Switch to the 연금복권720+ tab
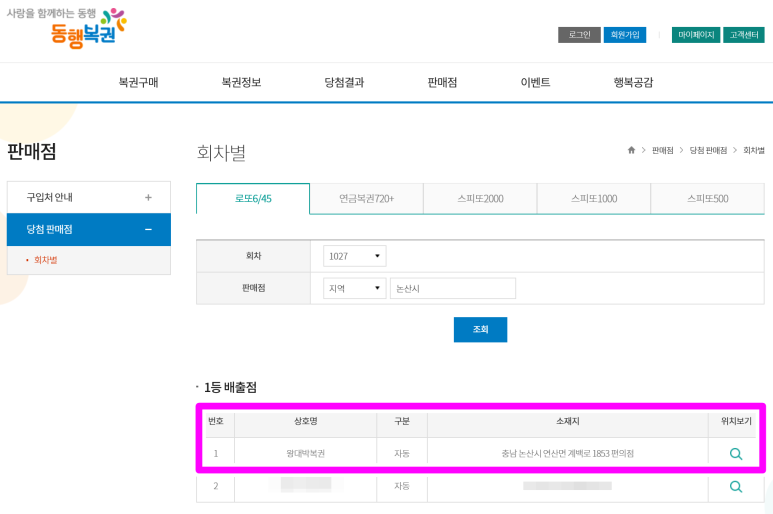Image resolution: width=773 pixels, height=514 pixels. coord(366,199)
